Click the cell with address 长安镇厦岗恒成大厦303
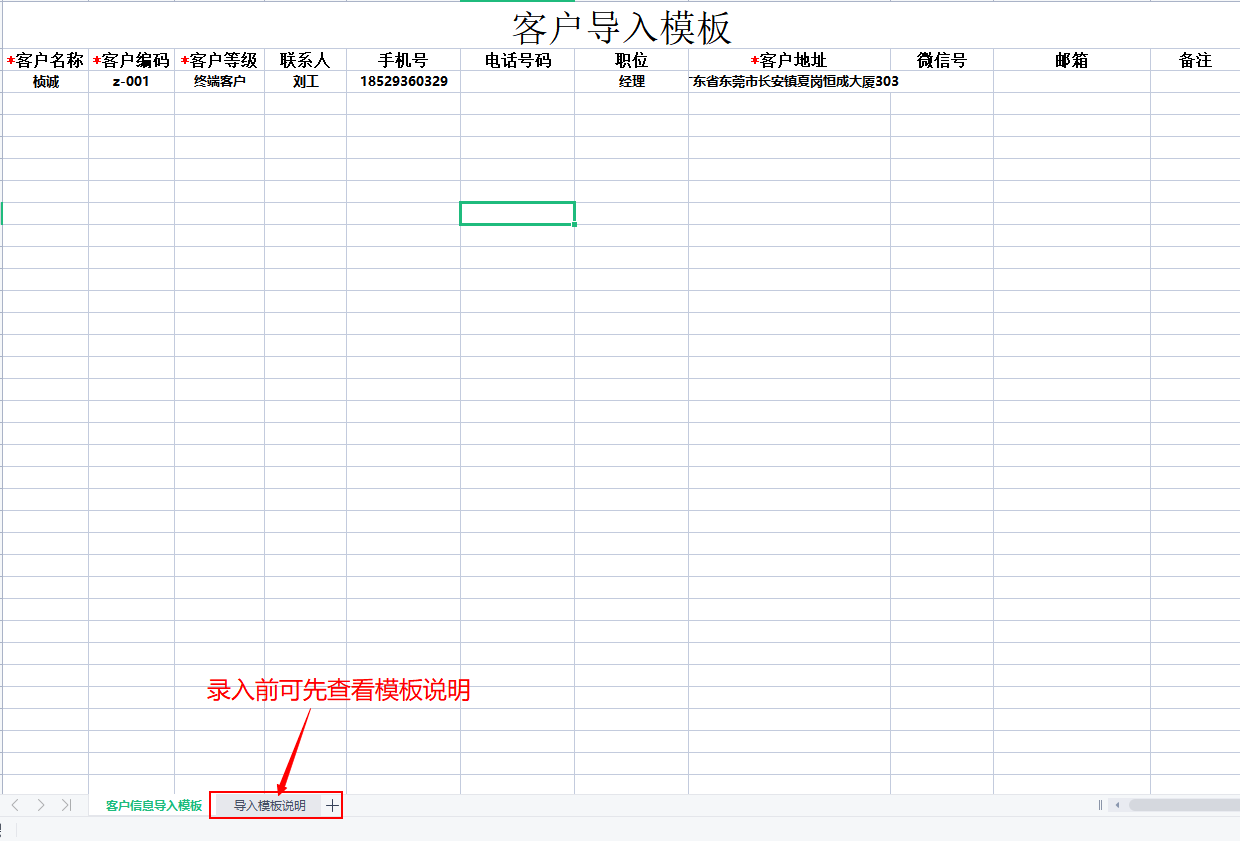Image resolution: width=1240 pixels, height=841 pixels. point(789,82)
